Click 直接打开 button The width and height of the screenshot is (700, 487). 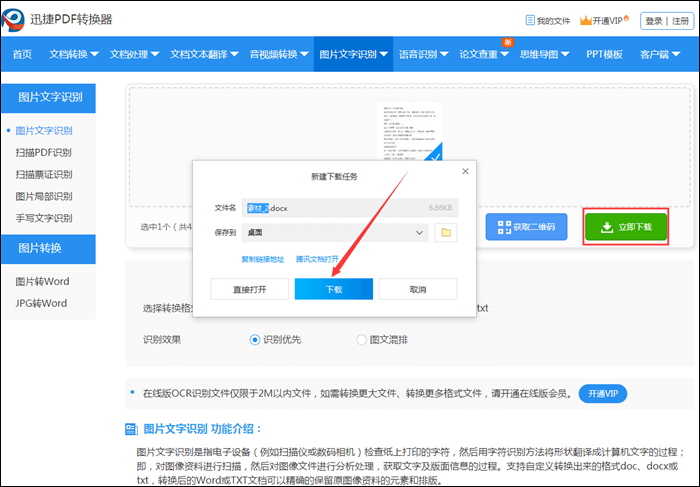(x=250, y=289)
